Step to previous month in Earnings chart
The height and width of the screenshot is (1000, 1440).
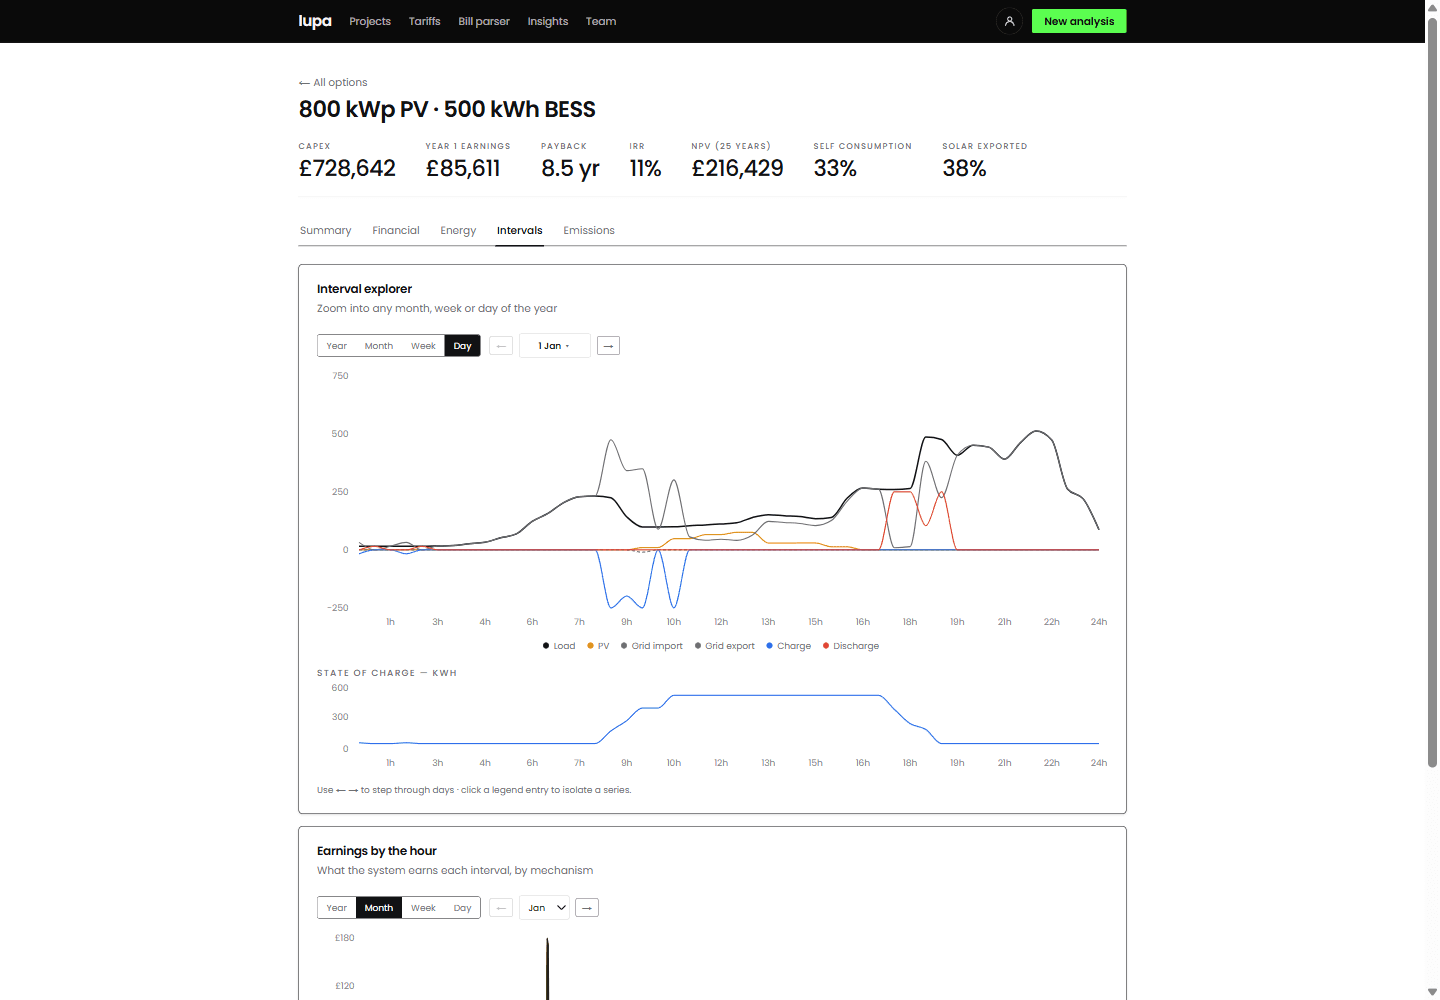click(x=501, y=908)
